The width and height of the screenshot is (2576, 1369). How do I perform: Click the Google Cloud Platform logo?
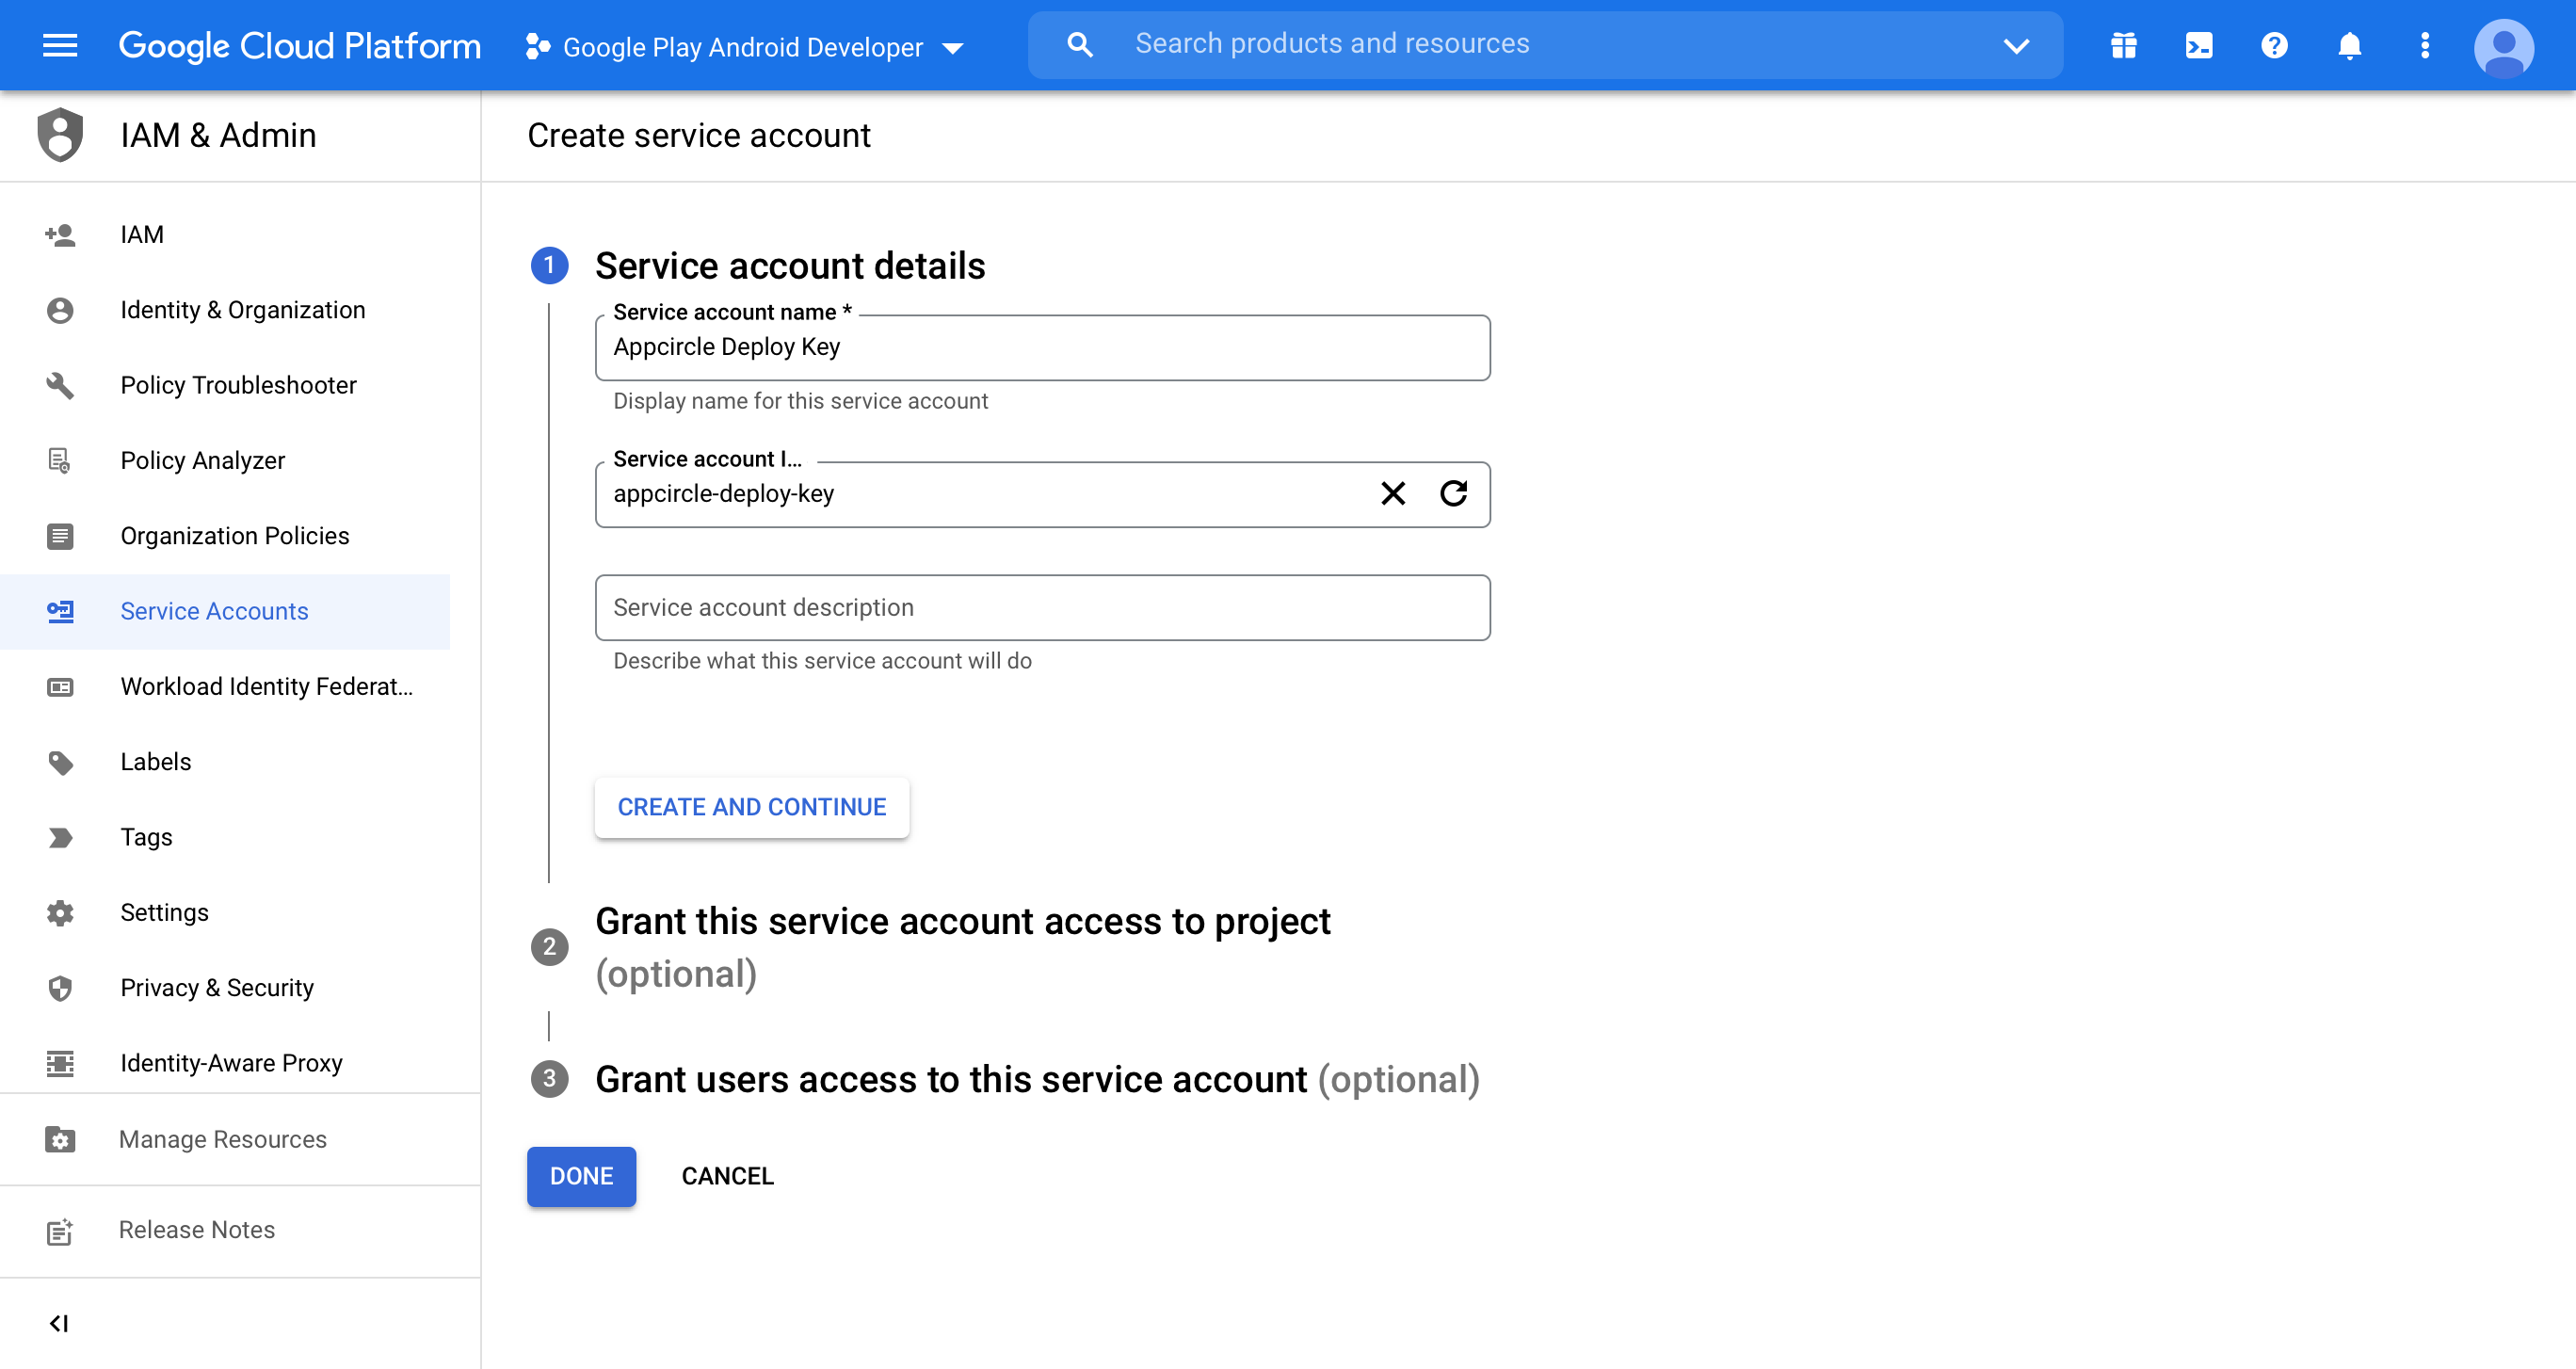(299, 46)
